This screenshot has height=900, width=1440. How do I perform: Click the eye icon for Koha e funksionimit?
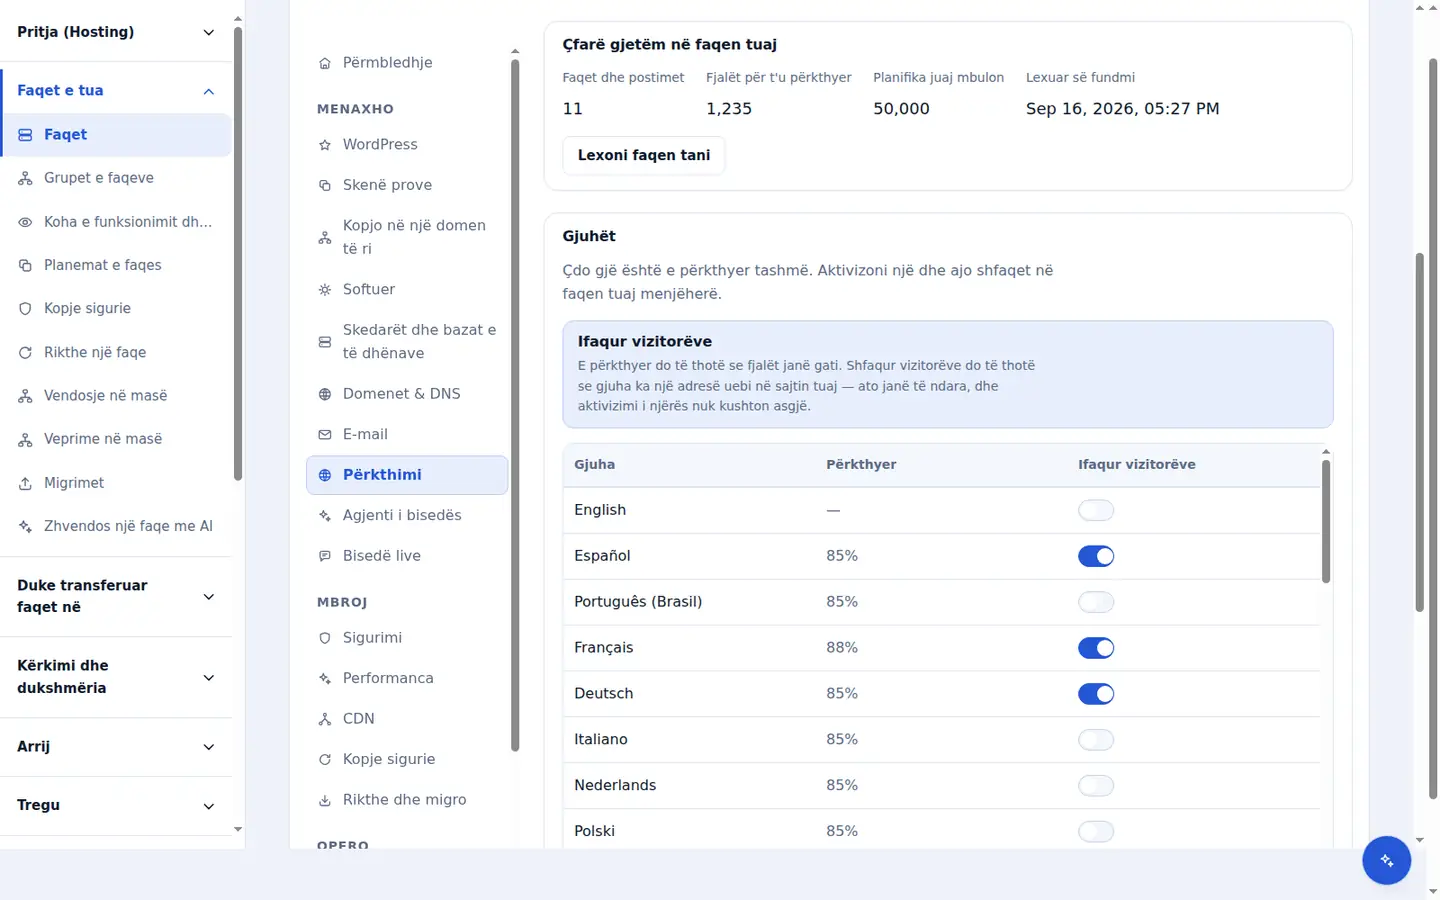25,222
